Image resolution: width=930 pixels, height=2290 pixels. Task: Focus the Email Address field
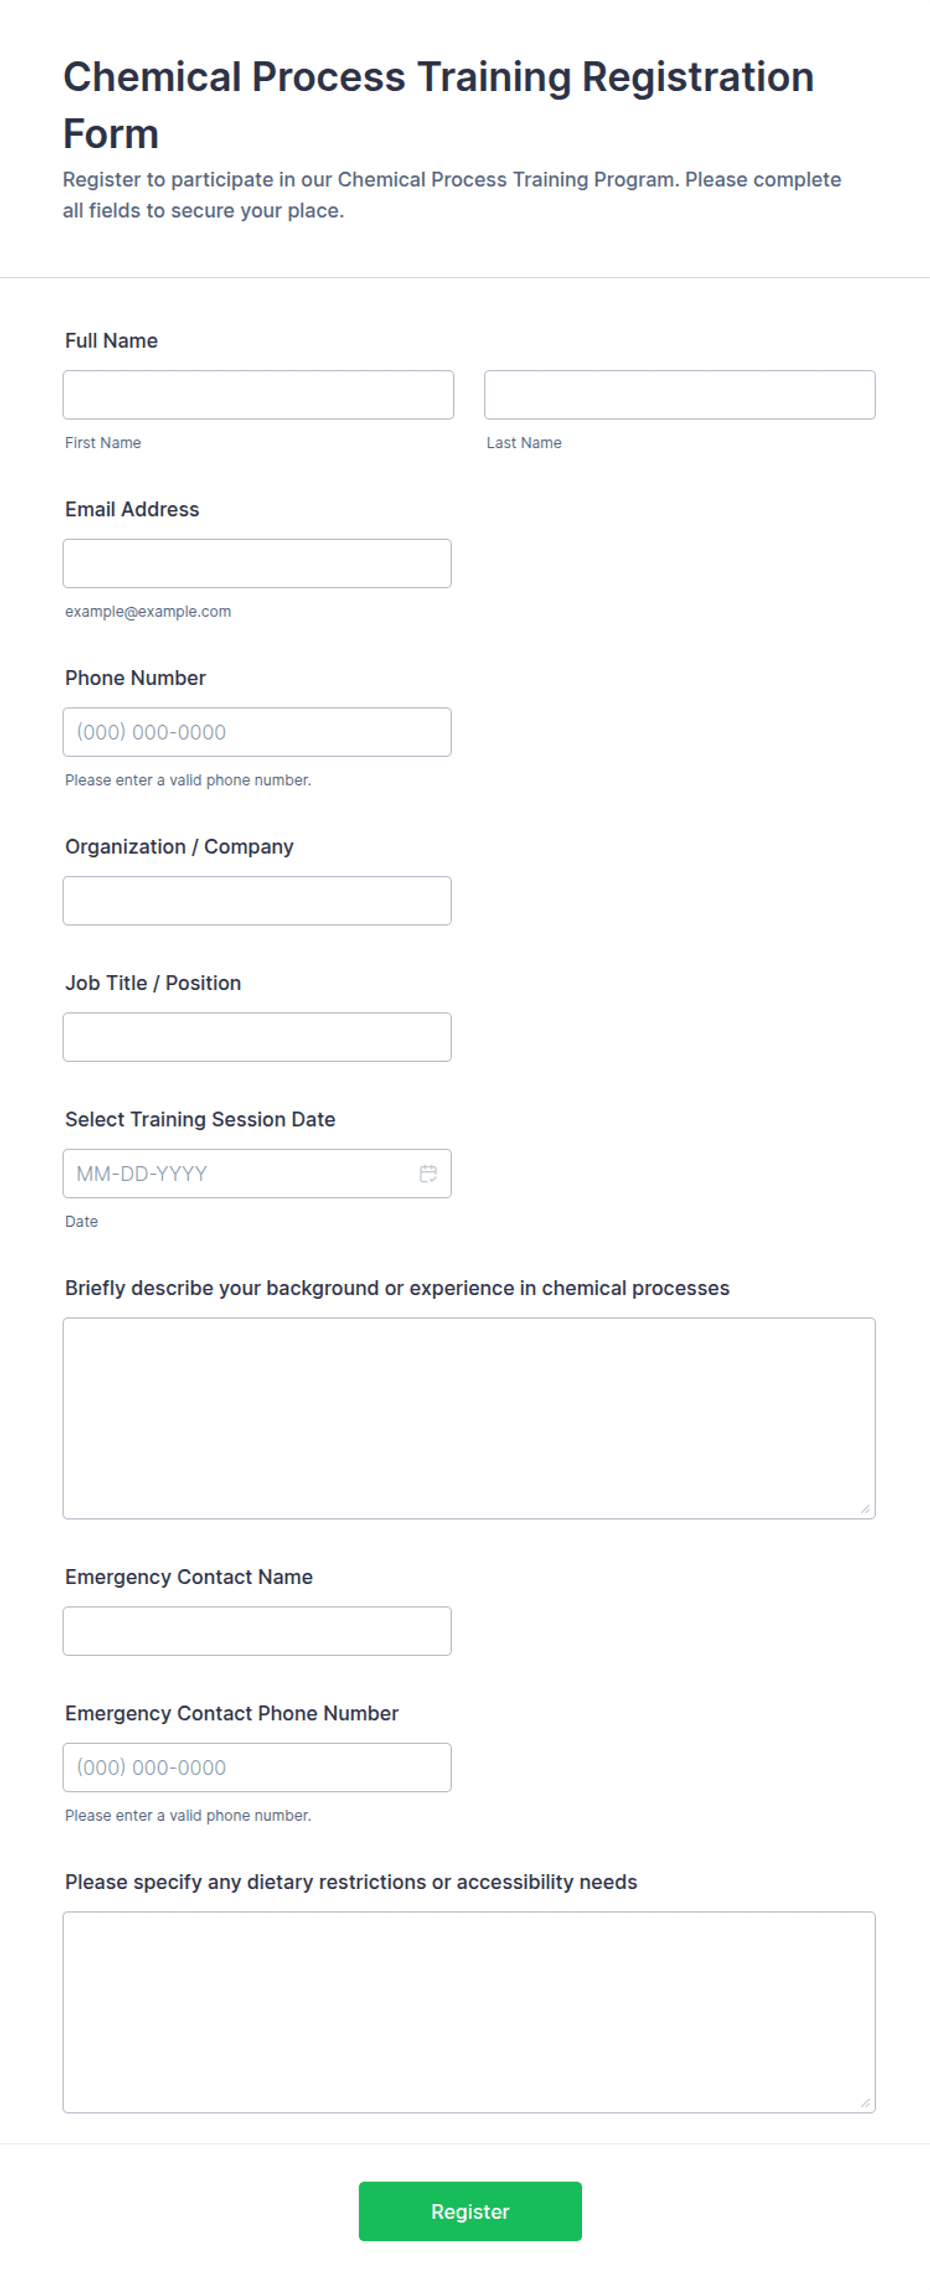point(257,563)
